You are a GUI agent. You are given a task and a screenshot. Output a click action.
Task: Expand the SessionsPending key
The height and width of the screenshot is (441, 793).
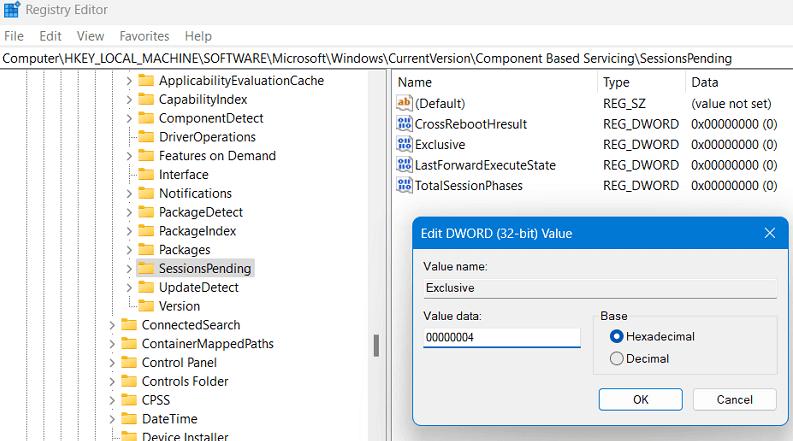click(129, 269)
